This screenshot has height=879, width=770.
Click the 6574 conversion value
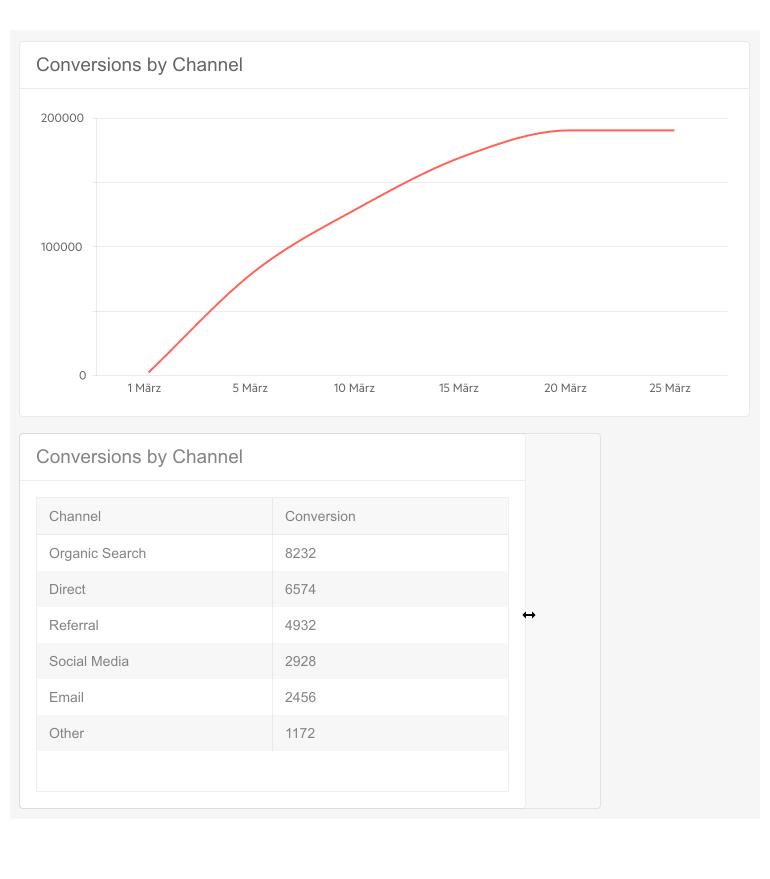point(300,589)
